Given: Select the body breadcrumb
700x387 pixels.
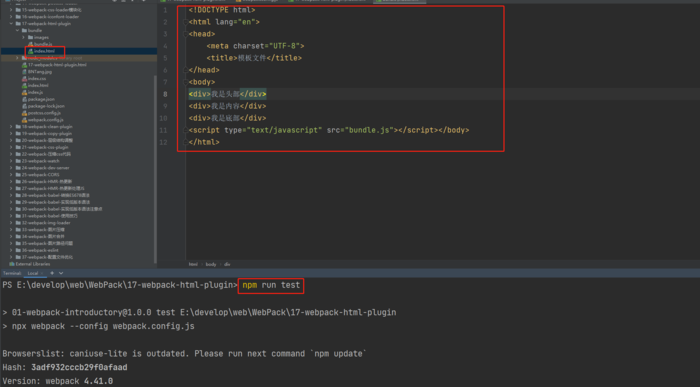Looking at the screenshot, I should pyautogui.click(x=211, y=264).
